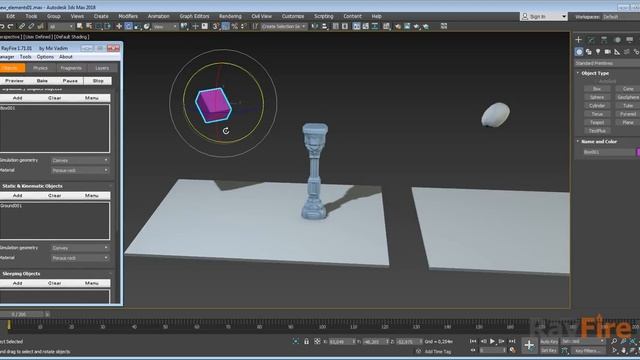Switch to RayFire Fragments tab

[71, 68]
